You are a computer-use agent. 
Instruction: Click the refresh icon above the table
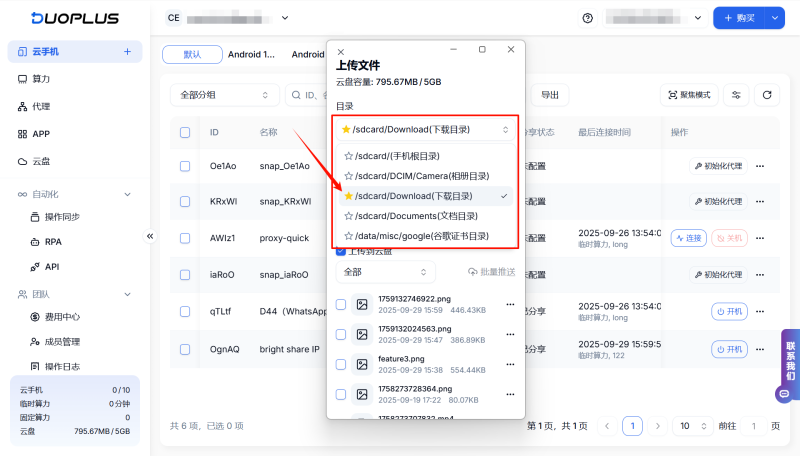tap(767, 95)
